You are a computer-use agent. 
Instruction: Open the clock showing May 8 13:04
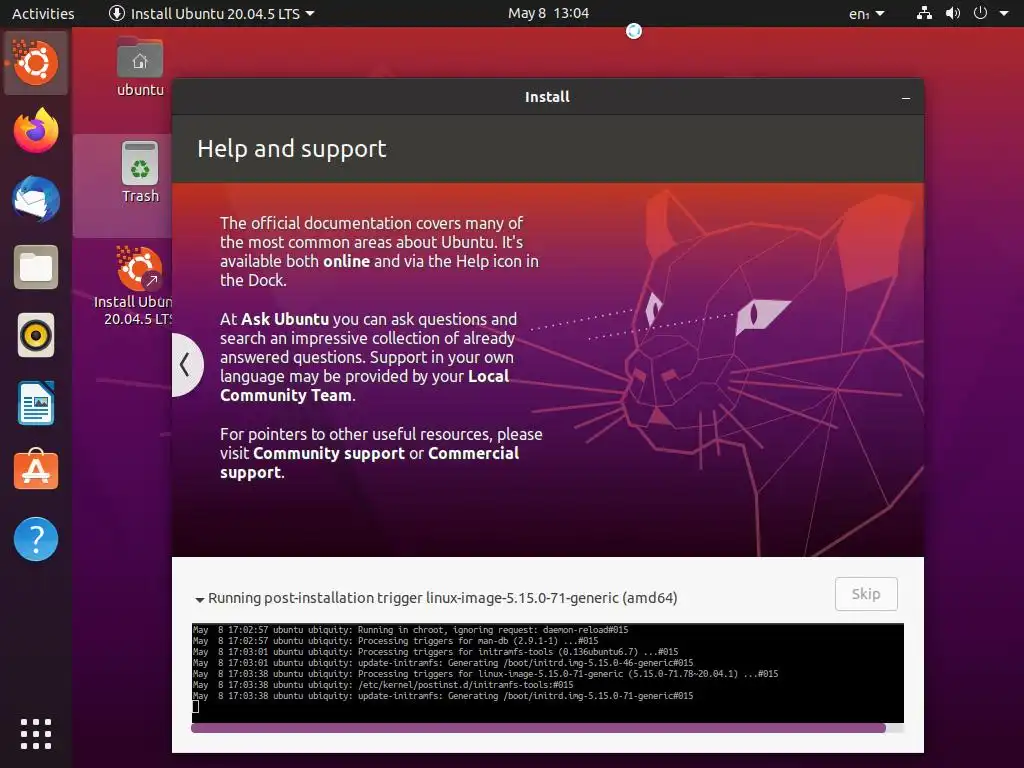(x=549, y=13)
